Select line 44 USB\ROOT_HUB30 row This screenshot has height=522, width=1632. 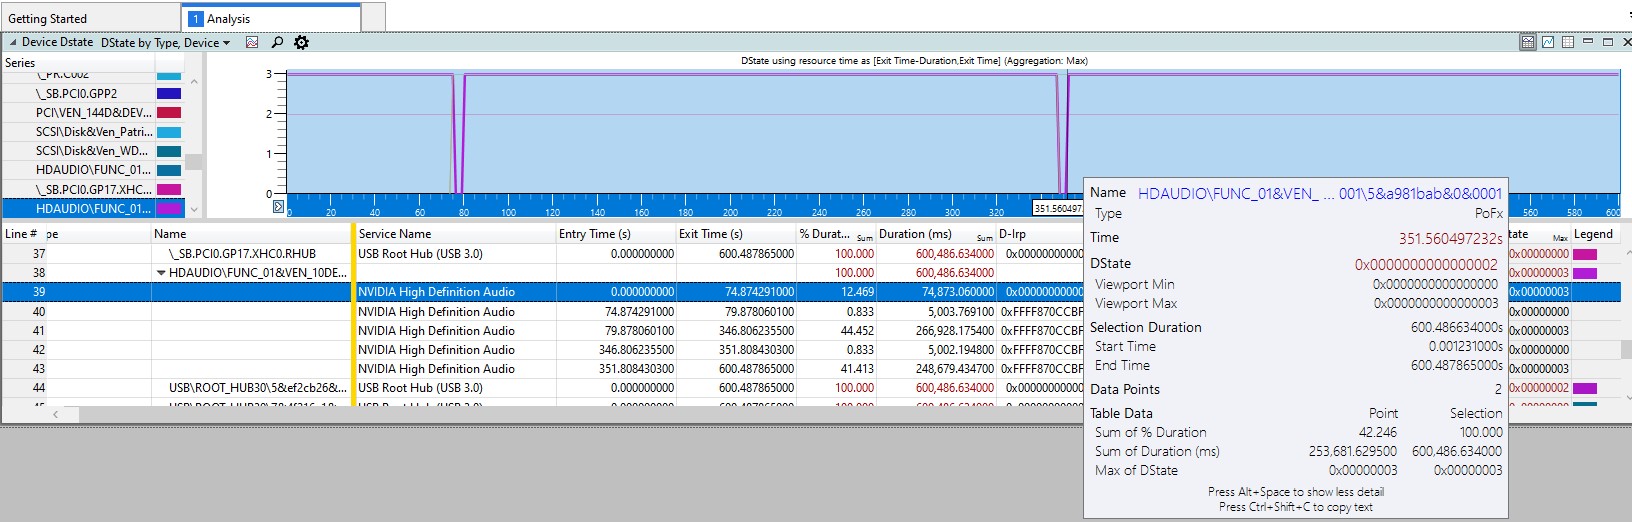(811, 388)
